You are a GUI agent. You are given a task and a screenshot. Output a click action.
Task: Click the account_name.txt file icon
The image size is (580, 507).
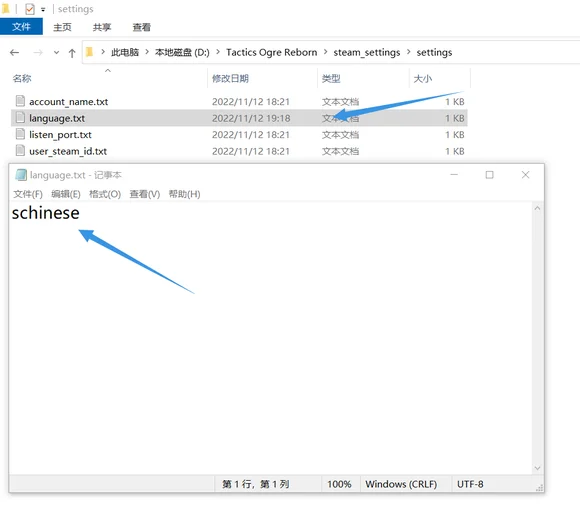[x=20, y=101]
